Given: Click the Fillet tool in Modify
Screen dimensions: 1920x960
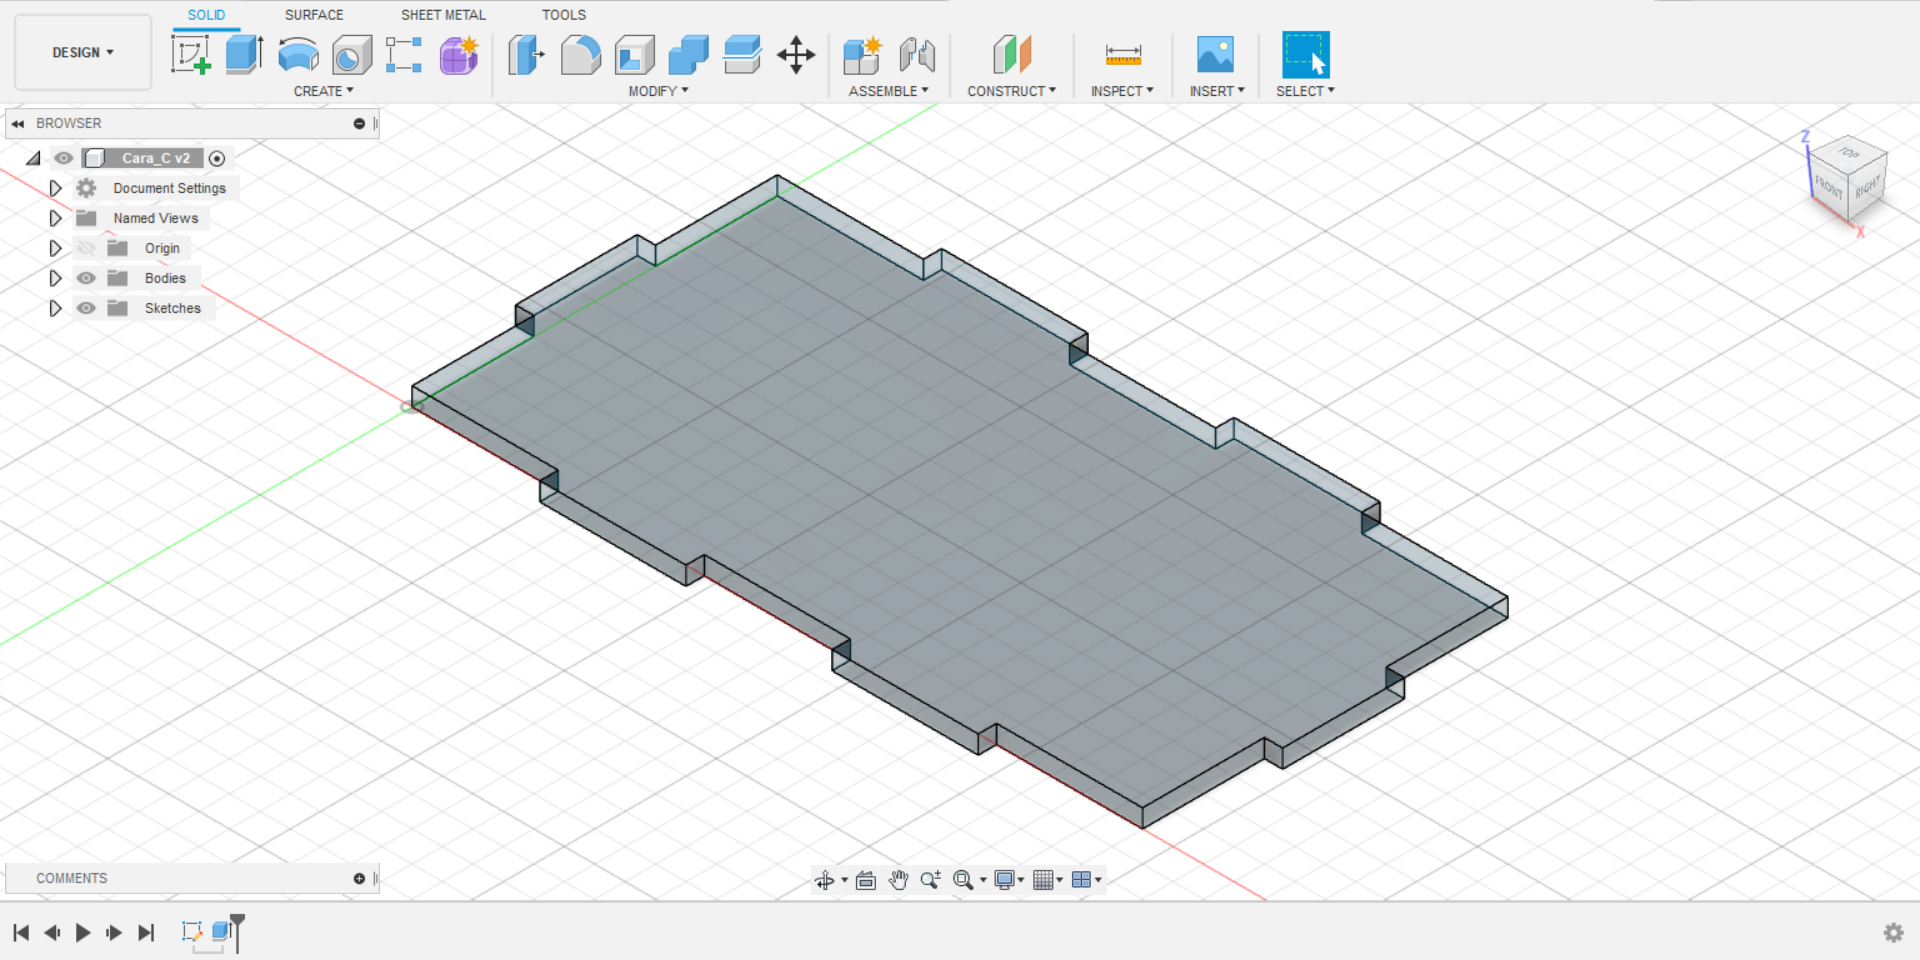Looking at the screenshot, I should click(580, 54).
